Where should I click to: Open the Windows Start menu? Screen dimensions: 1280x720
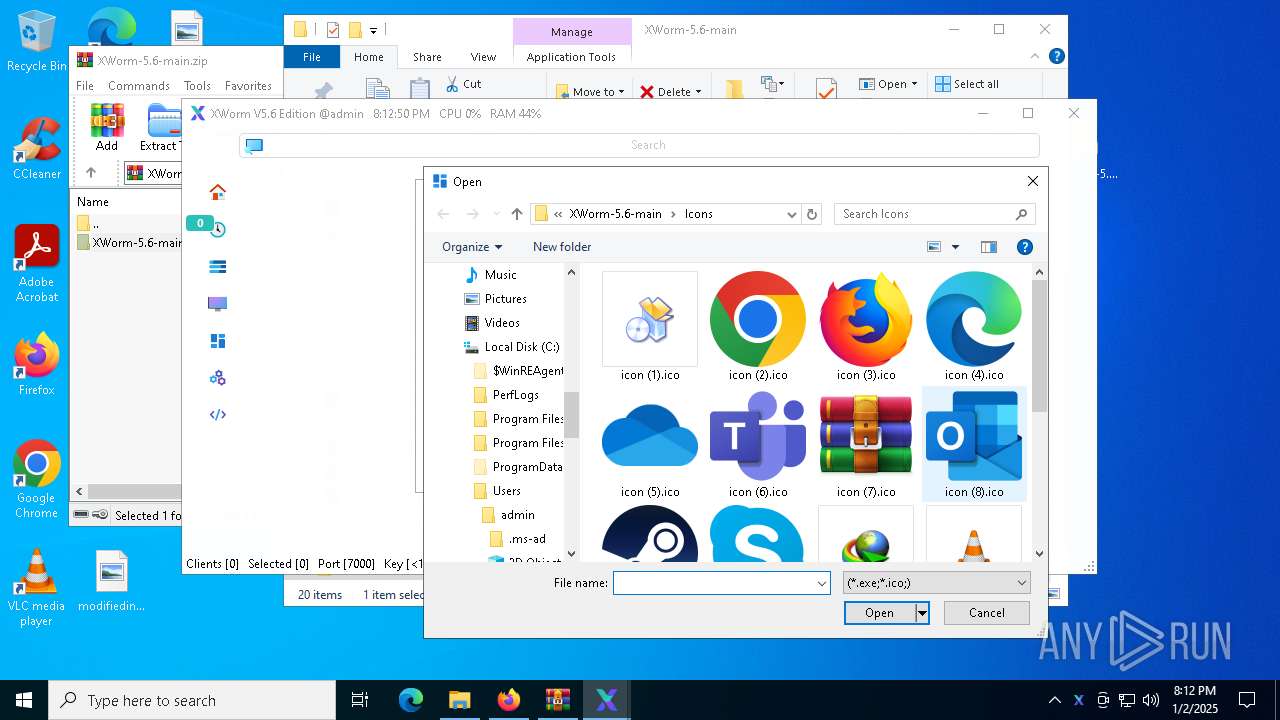[24, 700]
